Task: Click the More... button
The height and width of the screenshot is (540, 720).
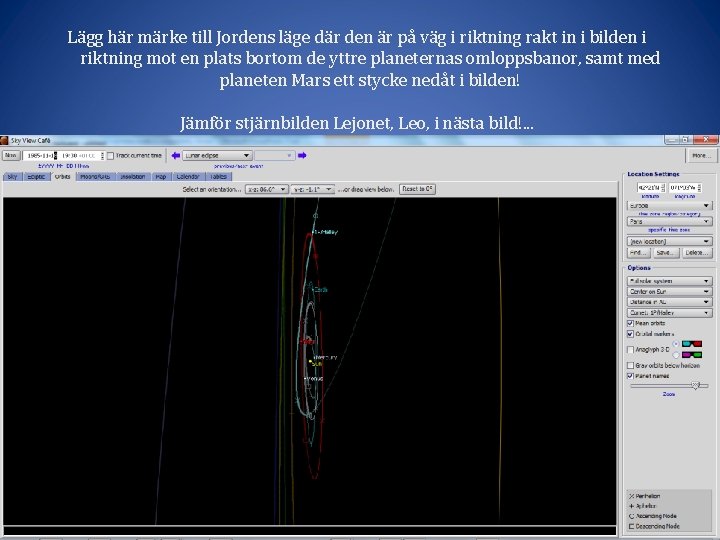Action: pyautogui.click(x=701, y=156)
